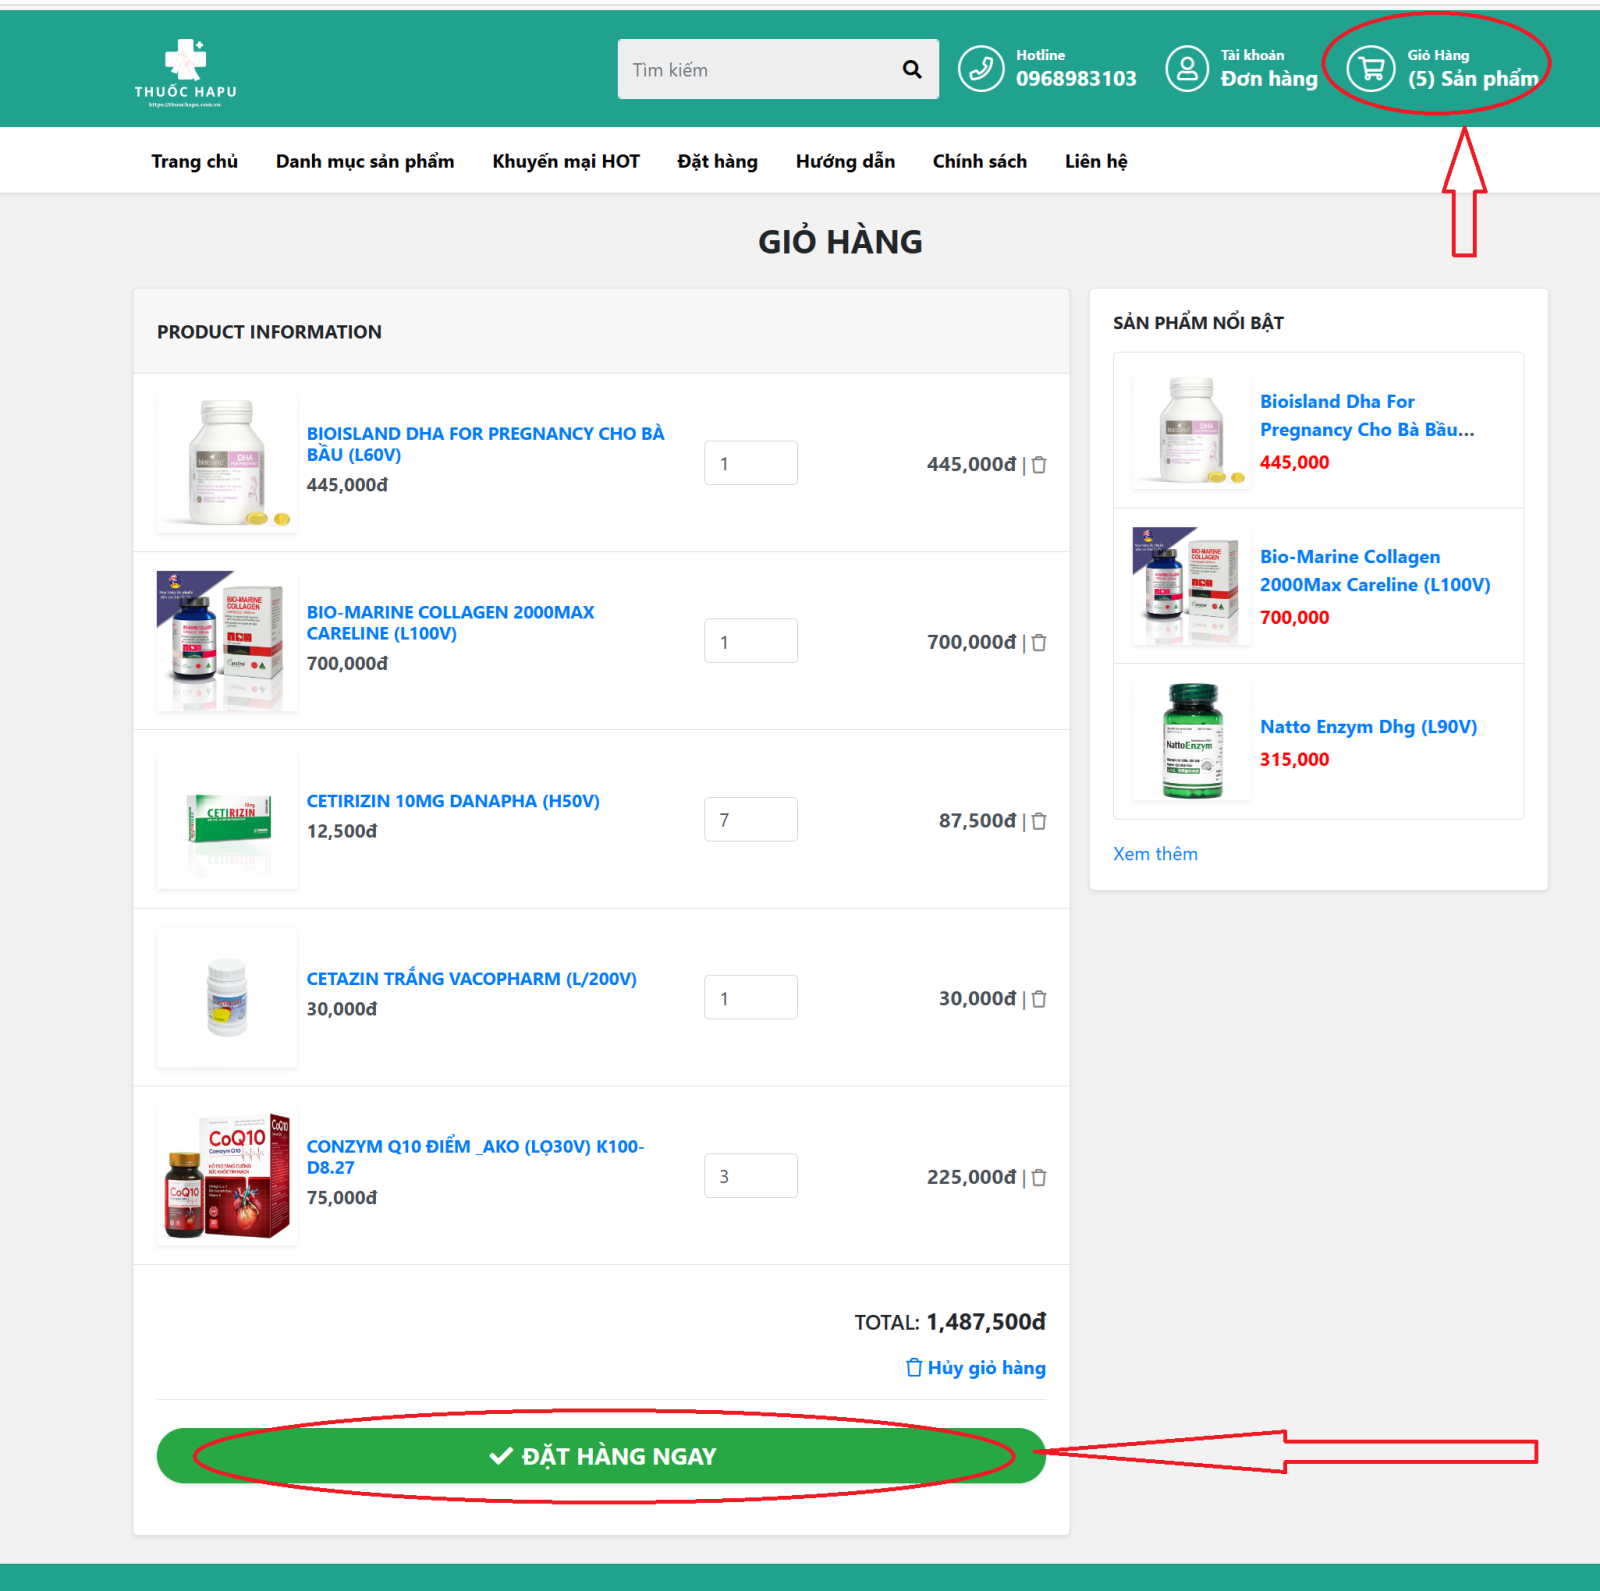Click the Xem thêm link
1600x1591 pixels.
click(x=1155, y=854)
